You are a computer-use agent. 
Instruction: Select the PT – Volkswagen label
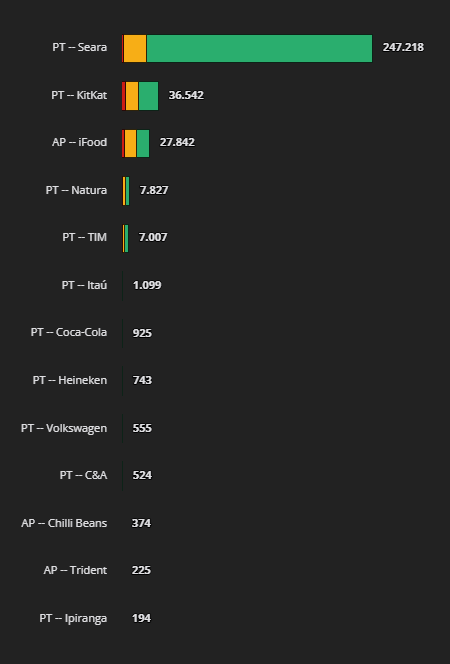(x=64, y=428)
